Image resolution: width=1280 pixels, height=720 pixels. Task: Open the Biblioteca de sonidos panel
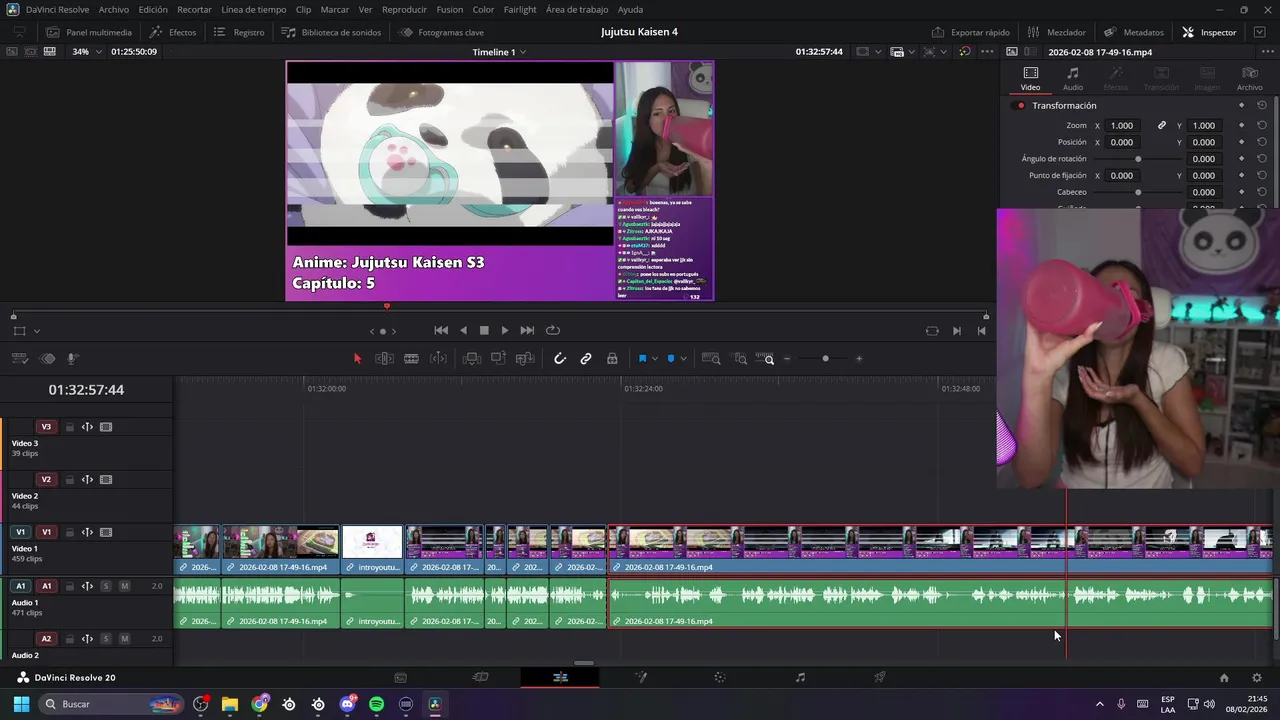(331, 32)
